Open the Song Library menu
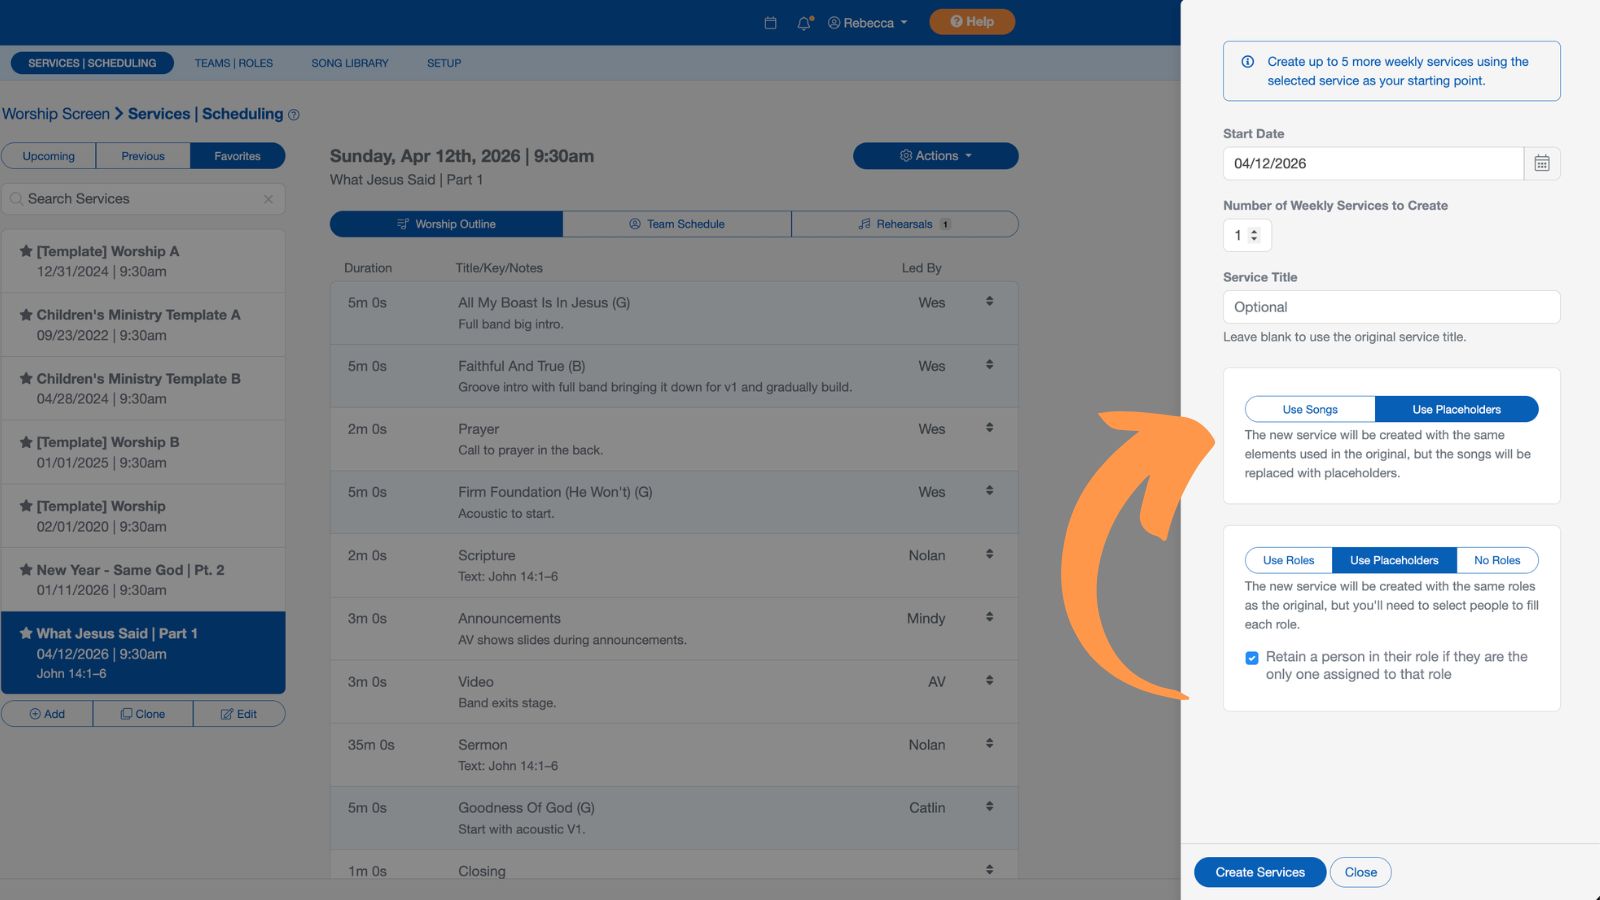The width and height of the screenshot is (1600, 900). [349, 63]
